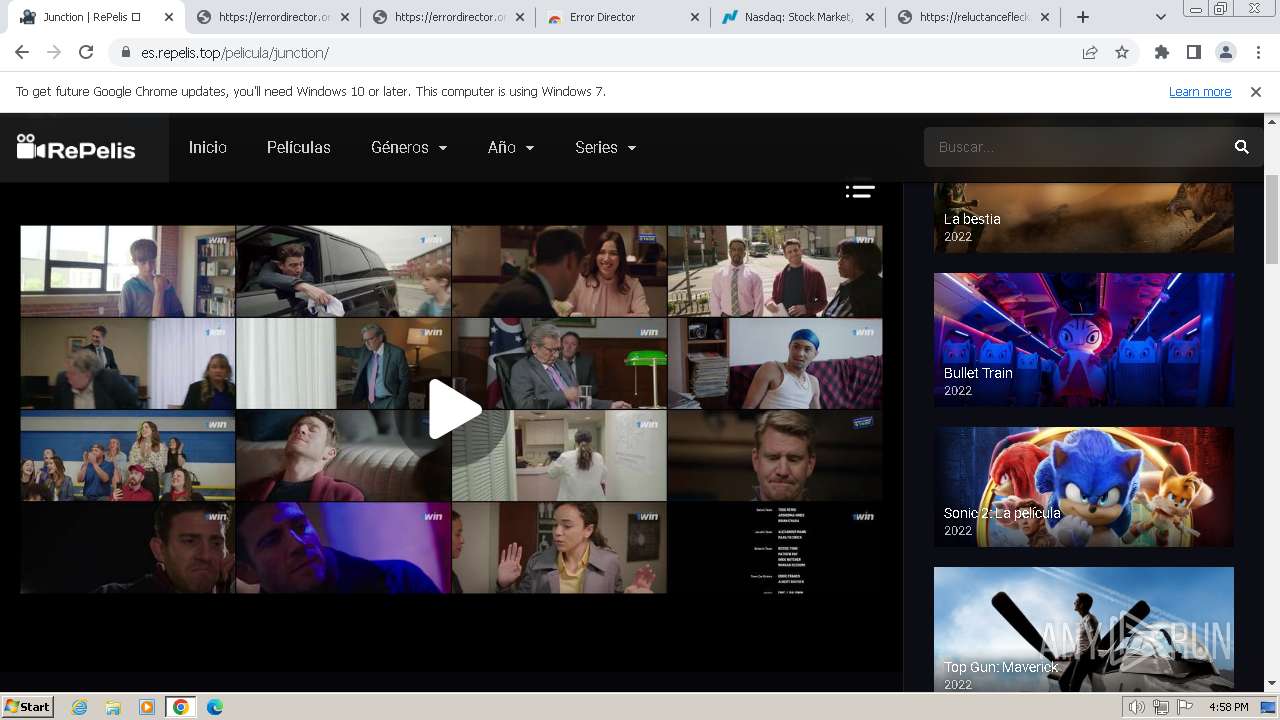
Task: Open File Explorer from taskbar
Action: (113, 707)
